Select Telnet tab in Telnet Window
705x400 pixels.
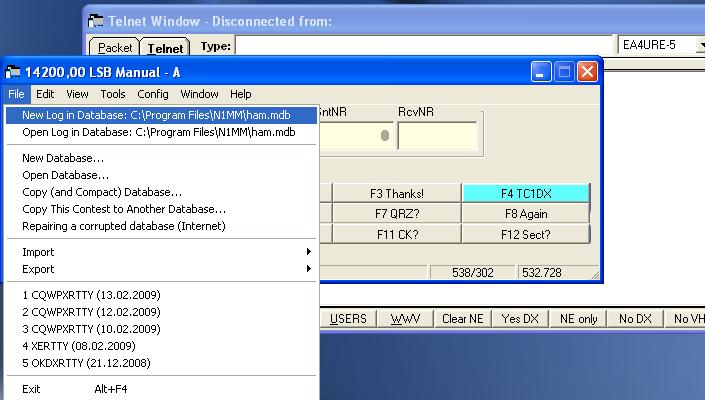click(x=165, y=48)
